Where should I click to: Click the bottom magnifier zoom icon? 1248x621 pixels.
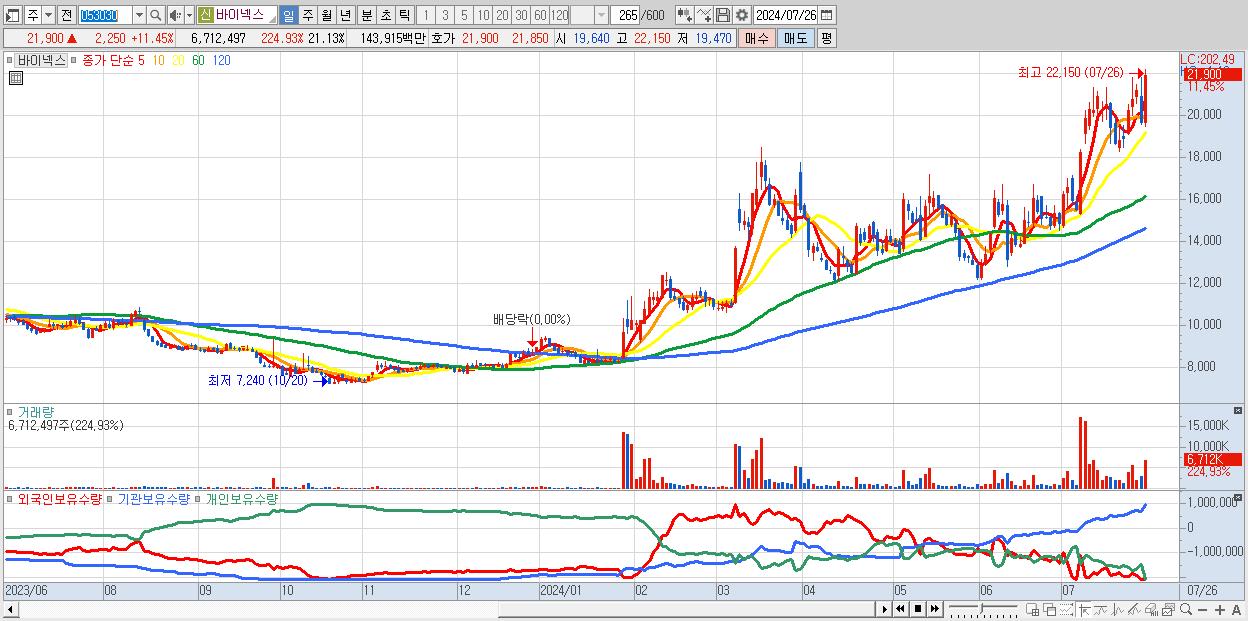[1186, 609]
